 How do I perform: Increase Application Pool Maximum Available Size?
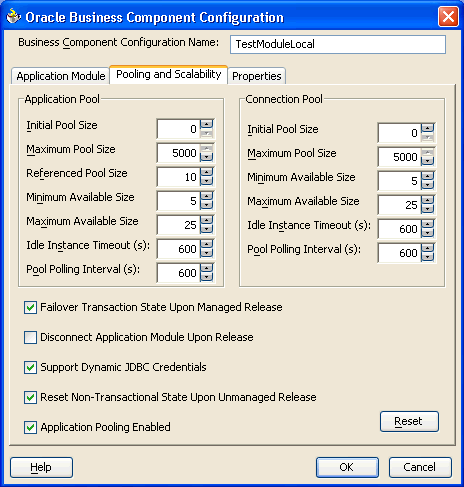click(x=207, y=220)
